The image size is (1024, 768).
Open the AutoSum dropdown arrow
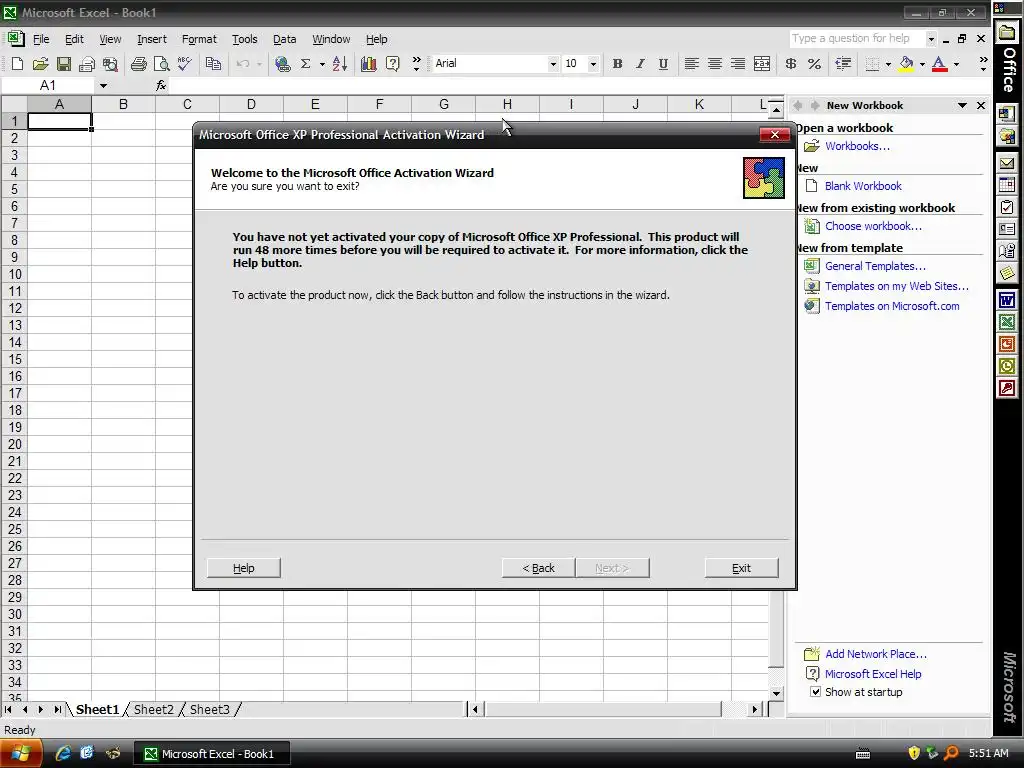(x=322, y=64)
